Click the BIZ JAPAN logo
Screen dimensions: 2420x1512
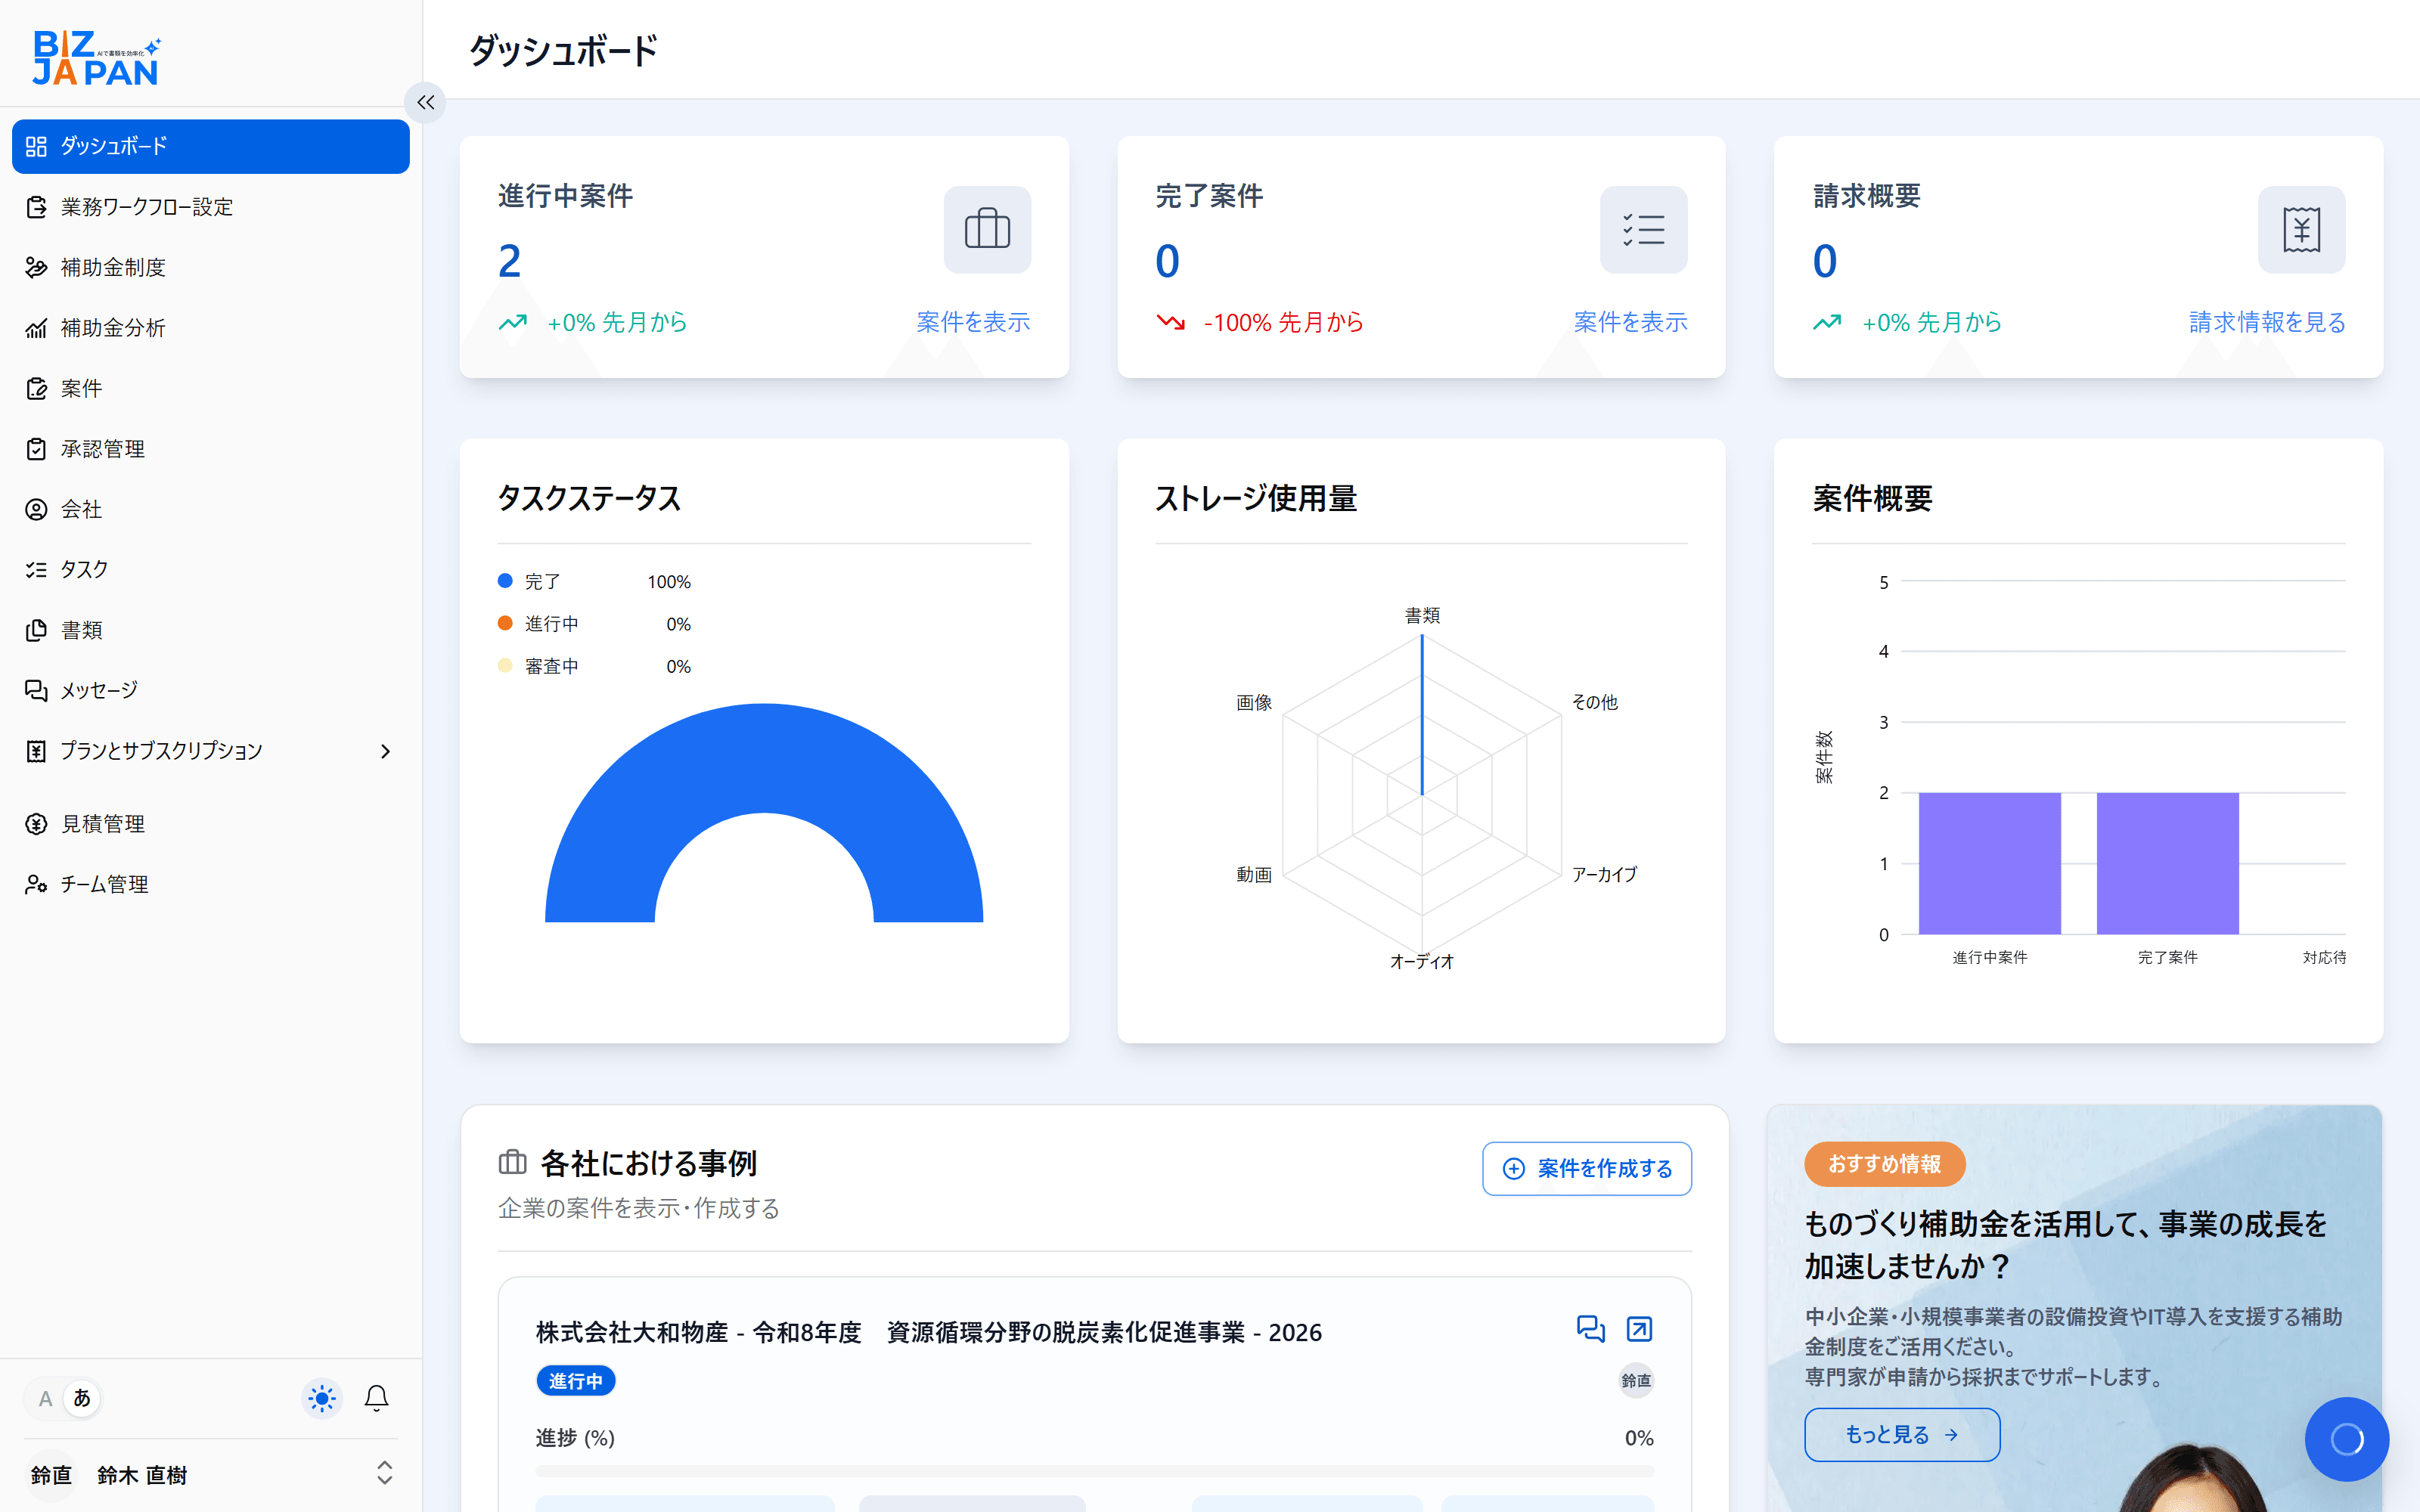click(x=97, y=57)
